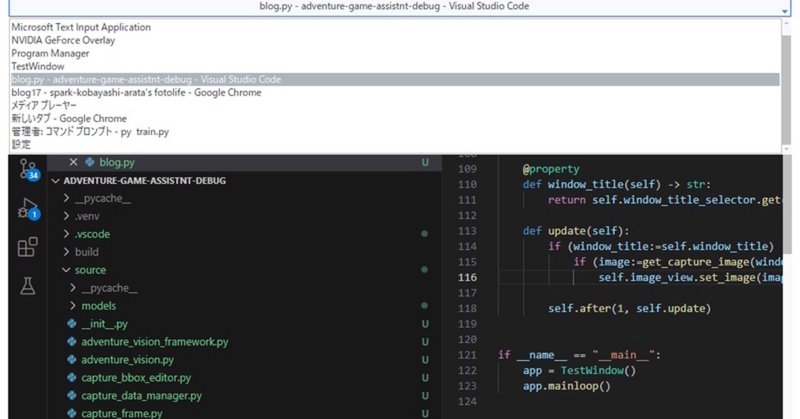Viewport: 800px width, 419px height.
Task: Open Run and Debug view icon
Action: tap(28, 208)
